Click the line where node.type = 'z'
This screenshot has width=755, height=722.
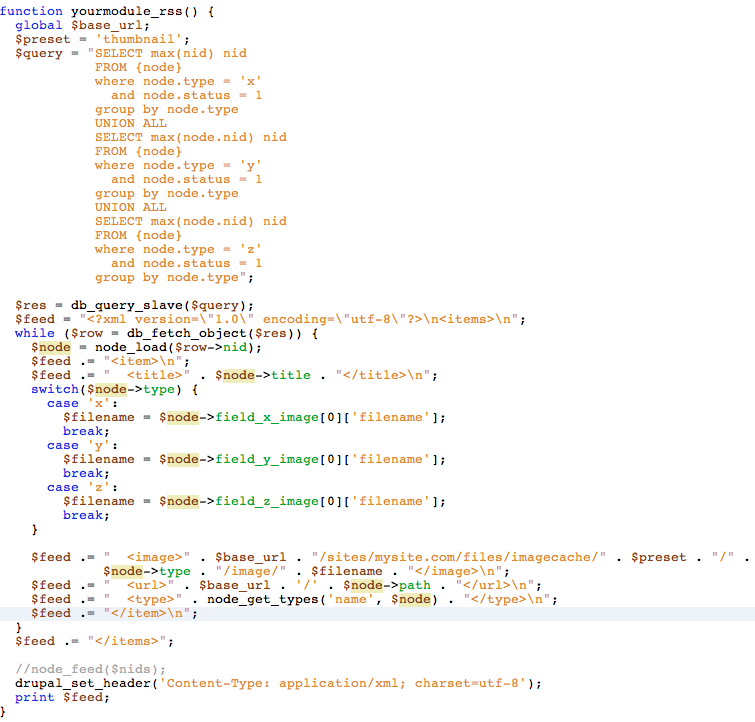click(178, 249)
